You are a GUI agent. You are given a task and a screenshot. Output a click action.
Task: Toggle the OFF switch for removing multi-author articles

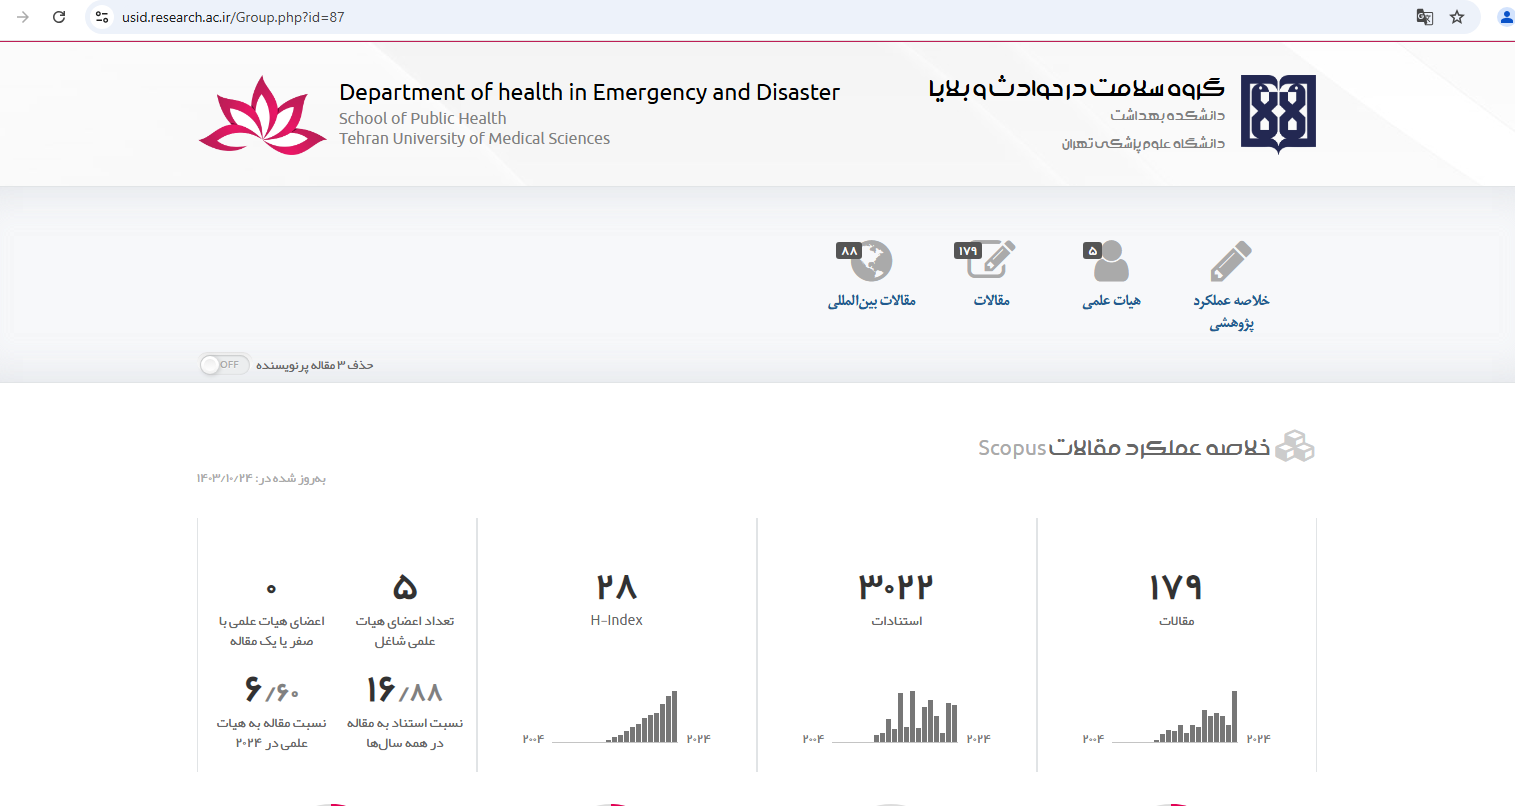pyautogui.click(x=224, y=365)
